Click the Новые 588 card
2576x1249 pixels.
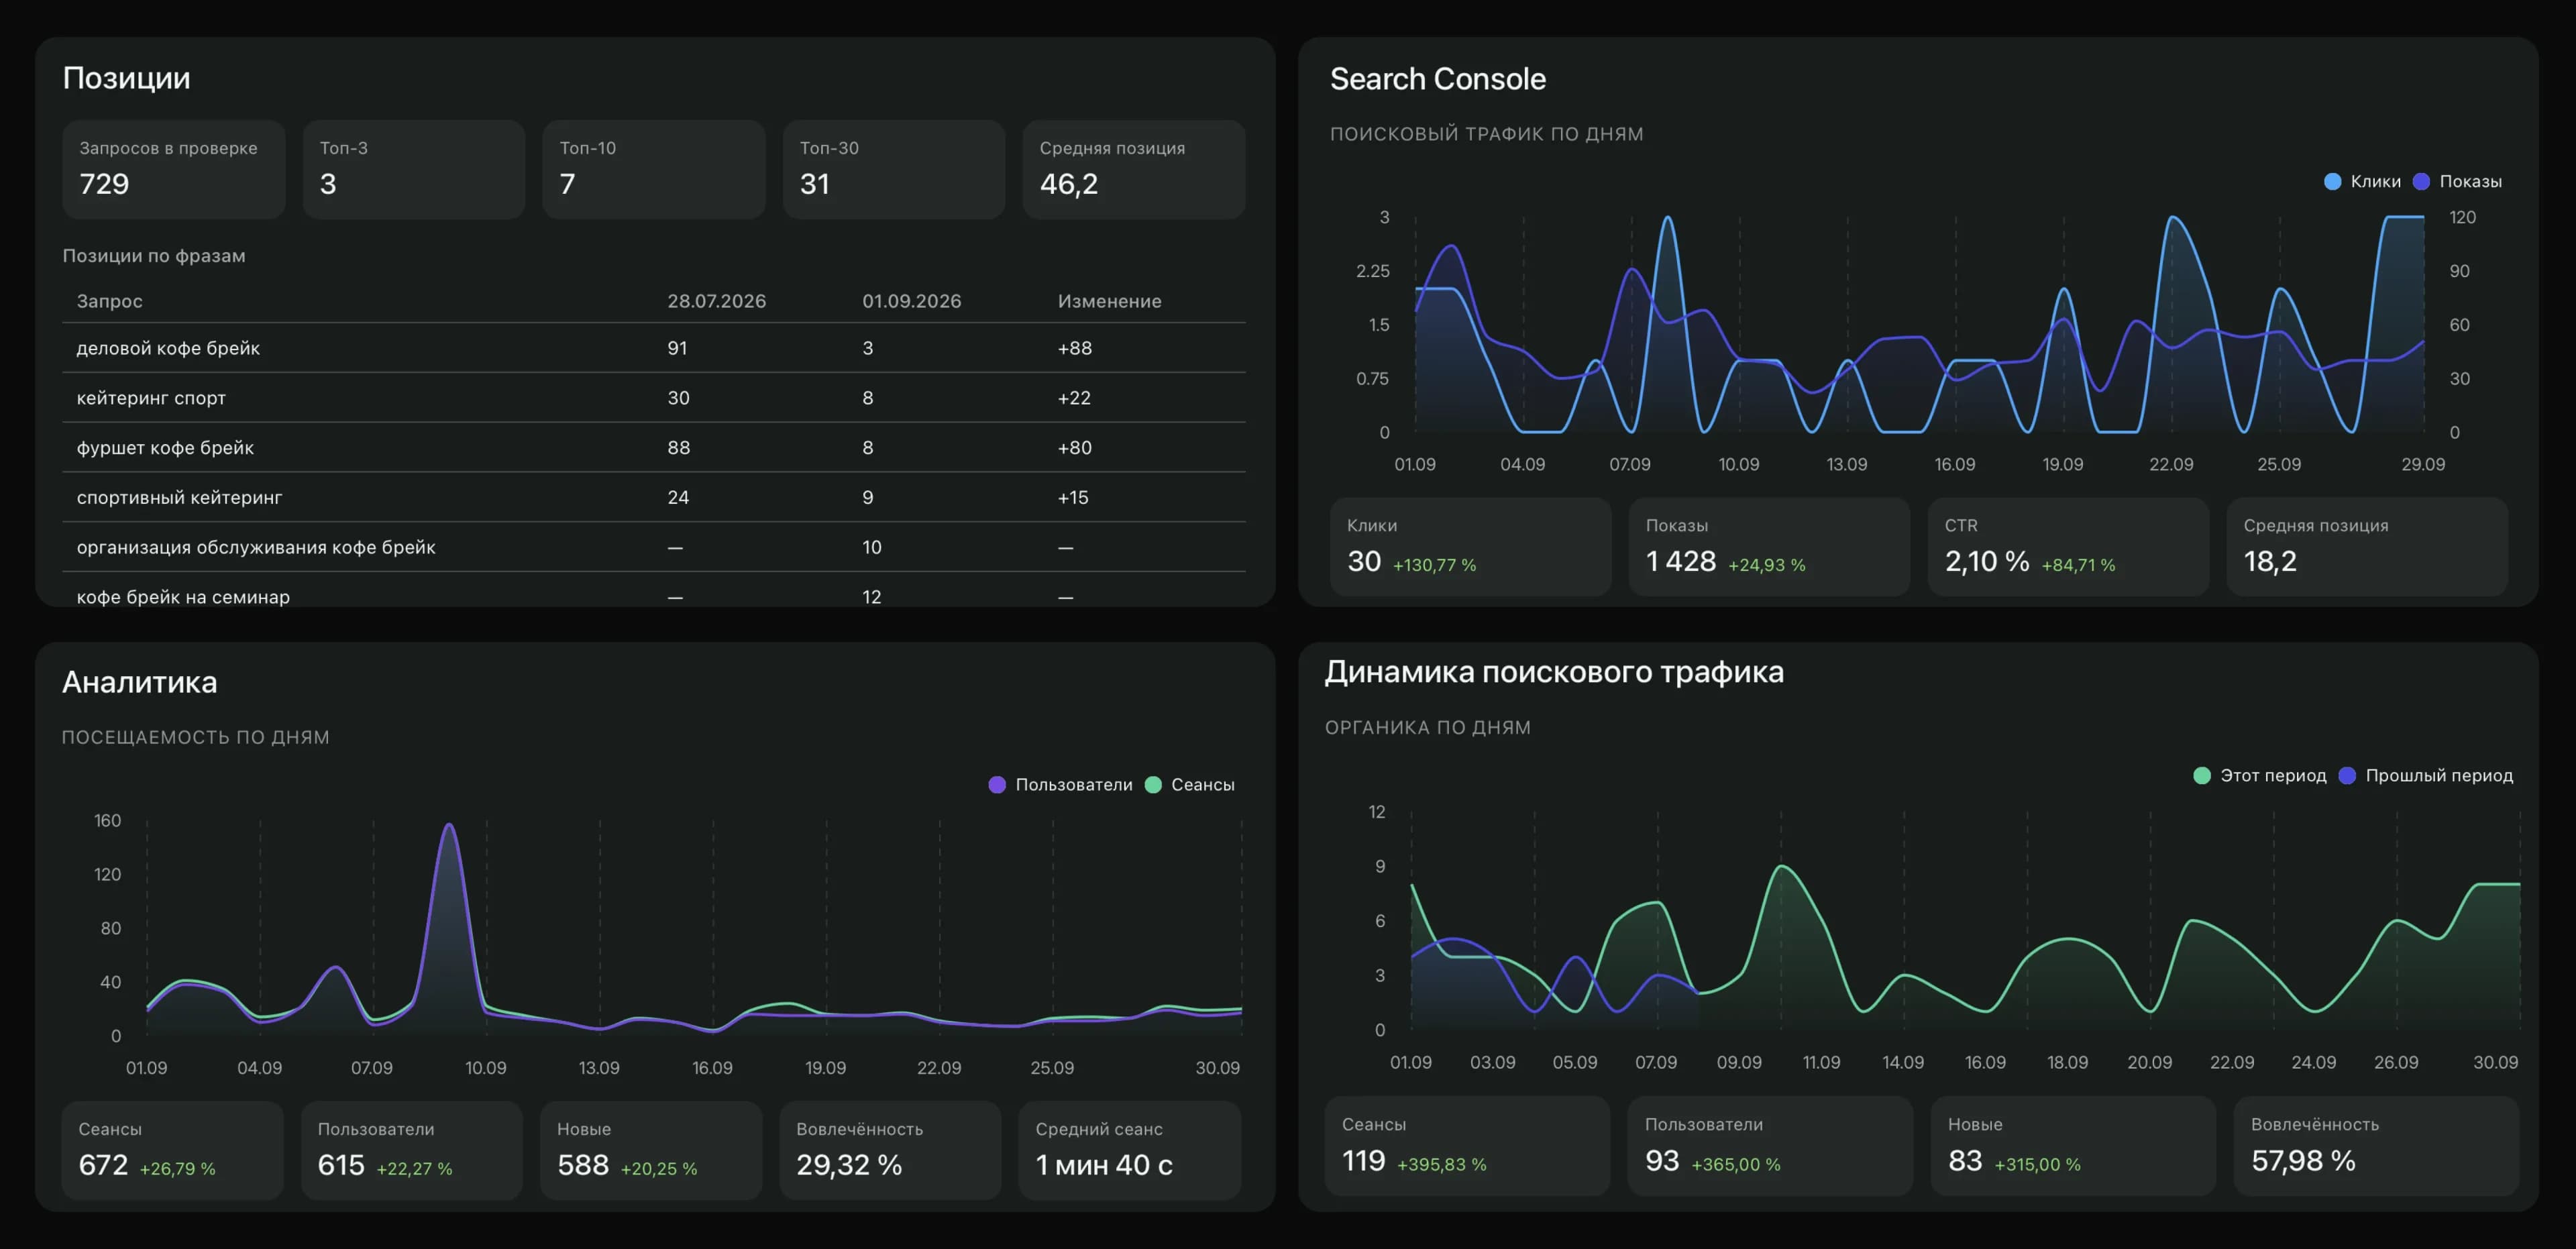651,1150
